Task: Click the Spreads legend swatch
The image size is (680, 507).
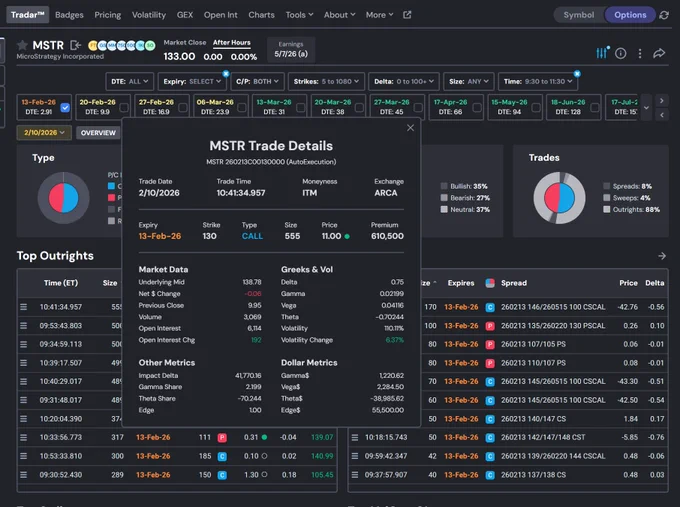Action: point(606,186)
